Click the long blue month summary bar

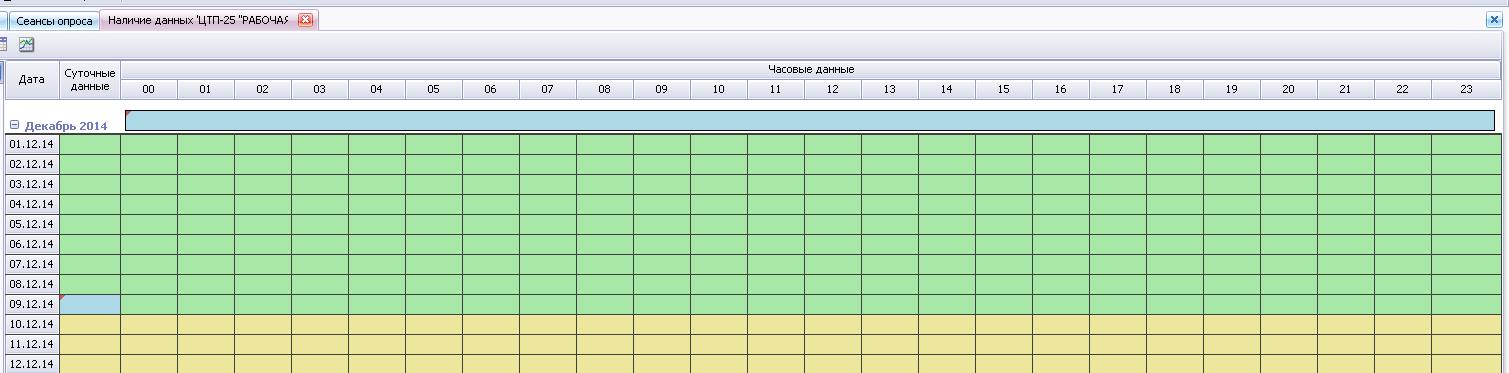click(810, 121)
